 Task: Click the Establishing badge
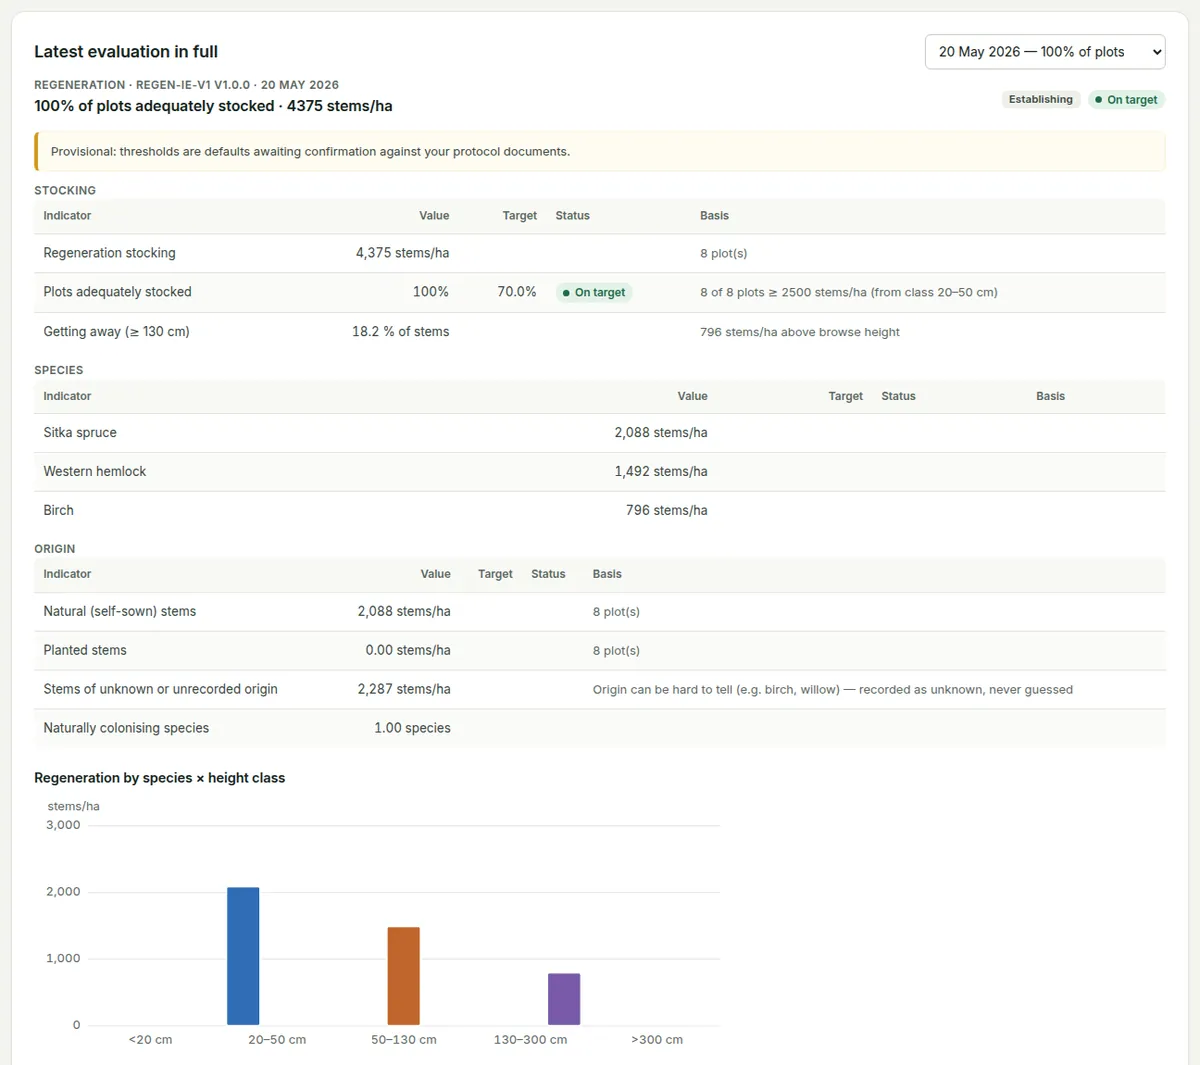1041,99
